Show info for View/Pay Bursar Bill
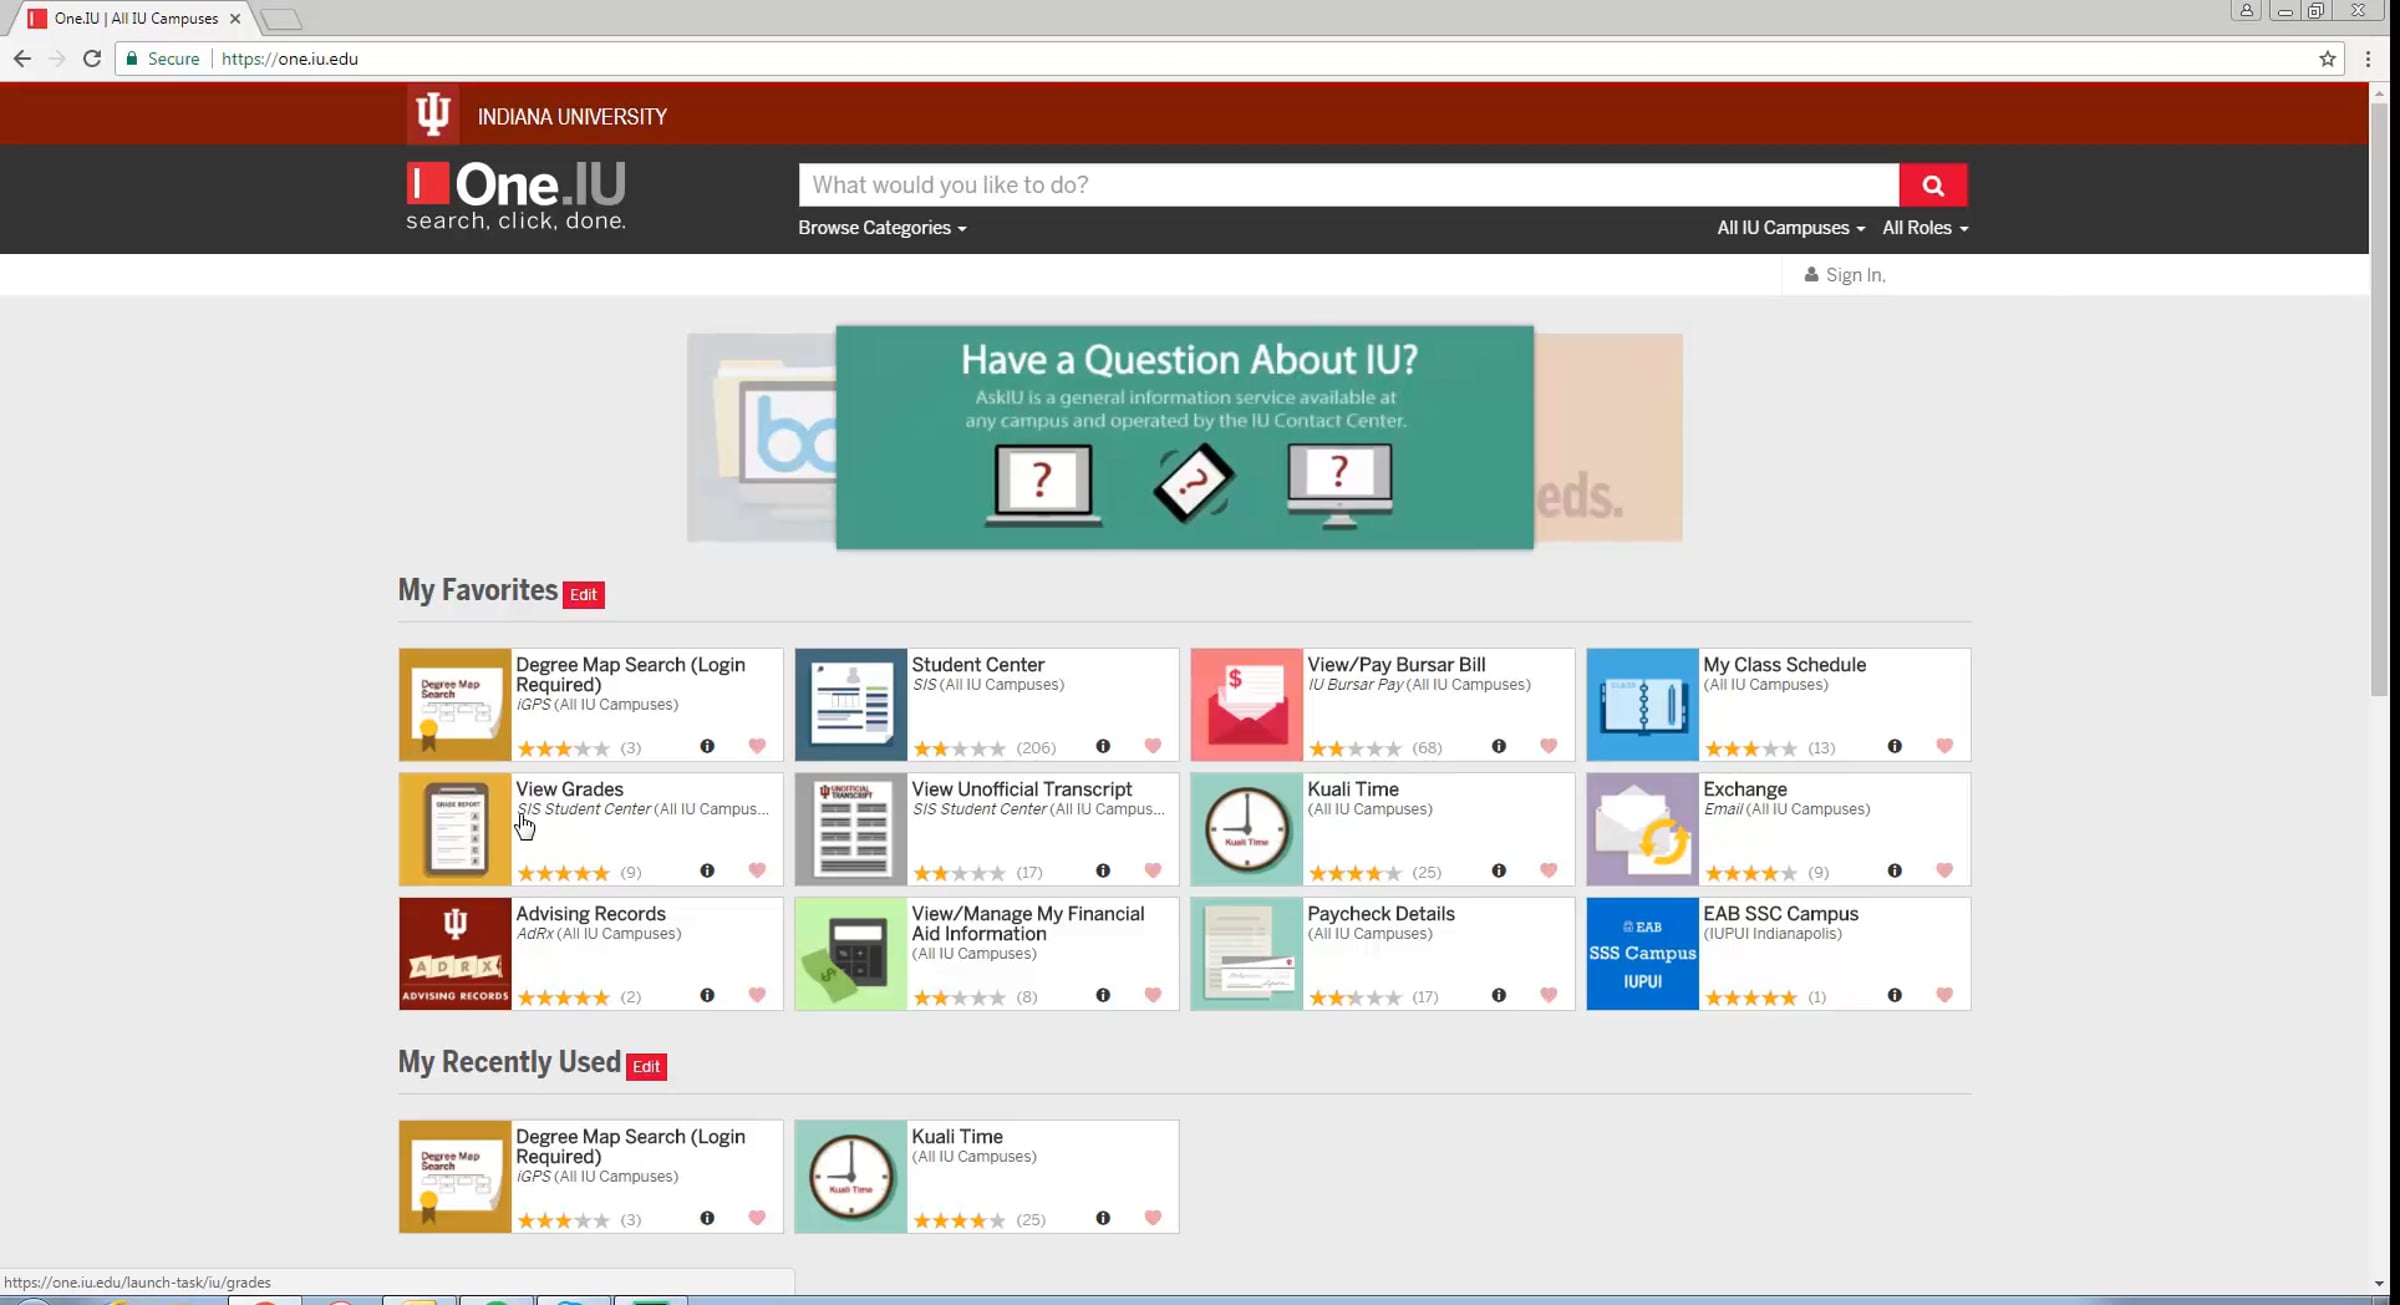Viewport: 2400px width, 1305px height. [x=1499, y=746]
